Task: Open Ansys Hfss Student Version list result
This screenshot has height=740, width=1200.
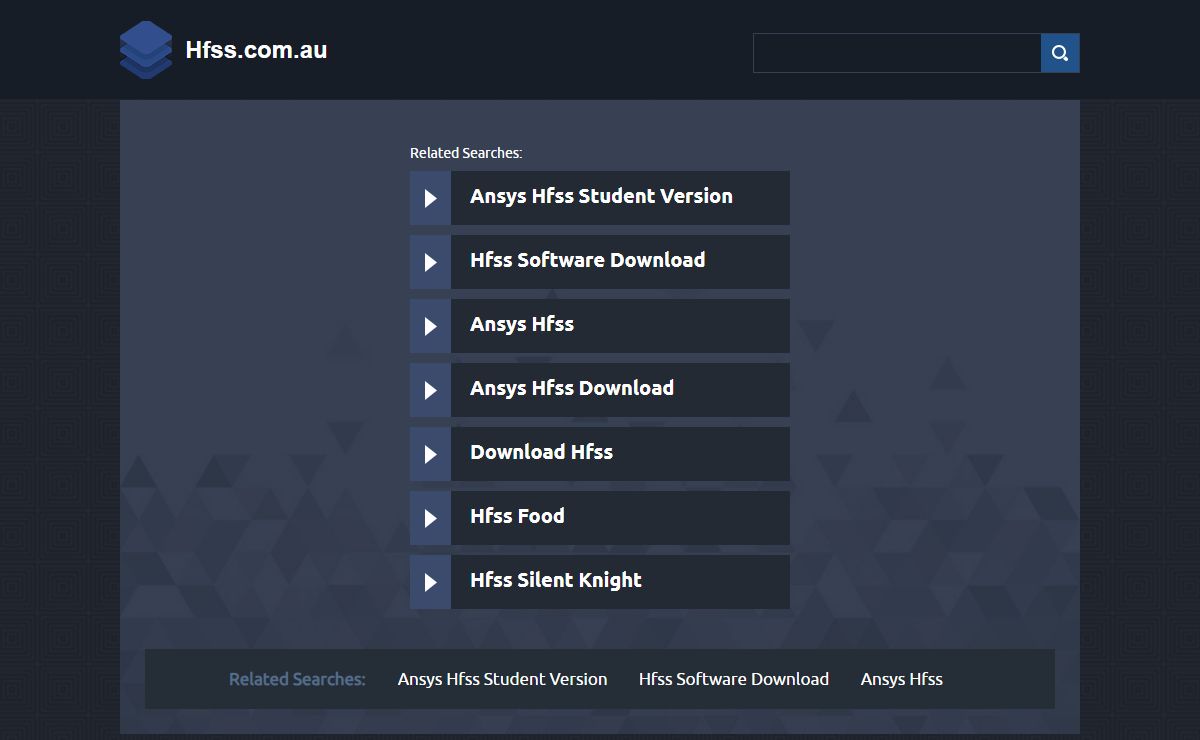Action: [x=601, y=196]
